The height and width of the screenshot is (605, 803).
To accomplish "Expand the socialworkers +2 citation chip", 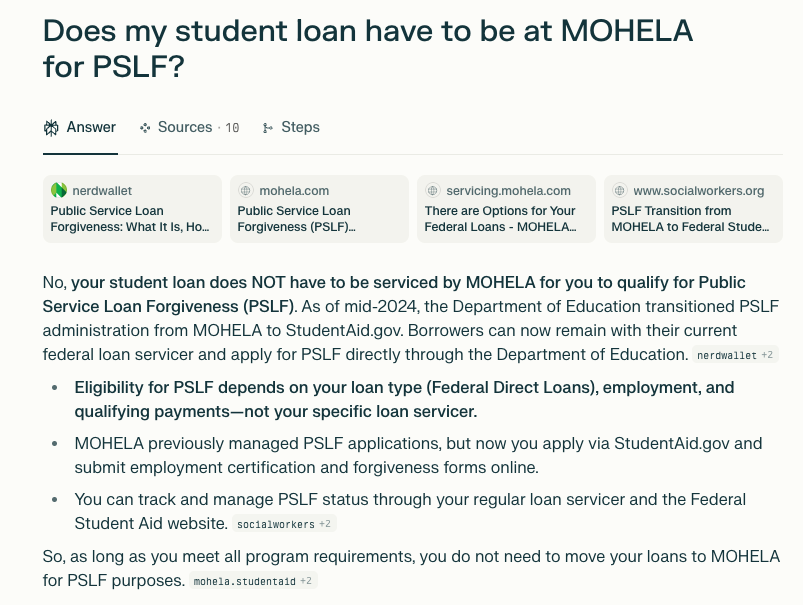I will click(x=284, y=522).
